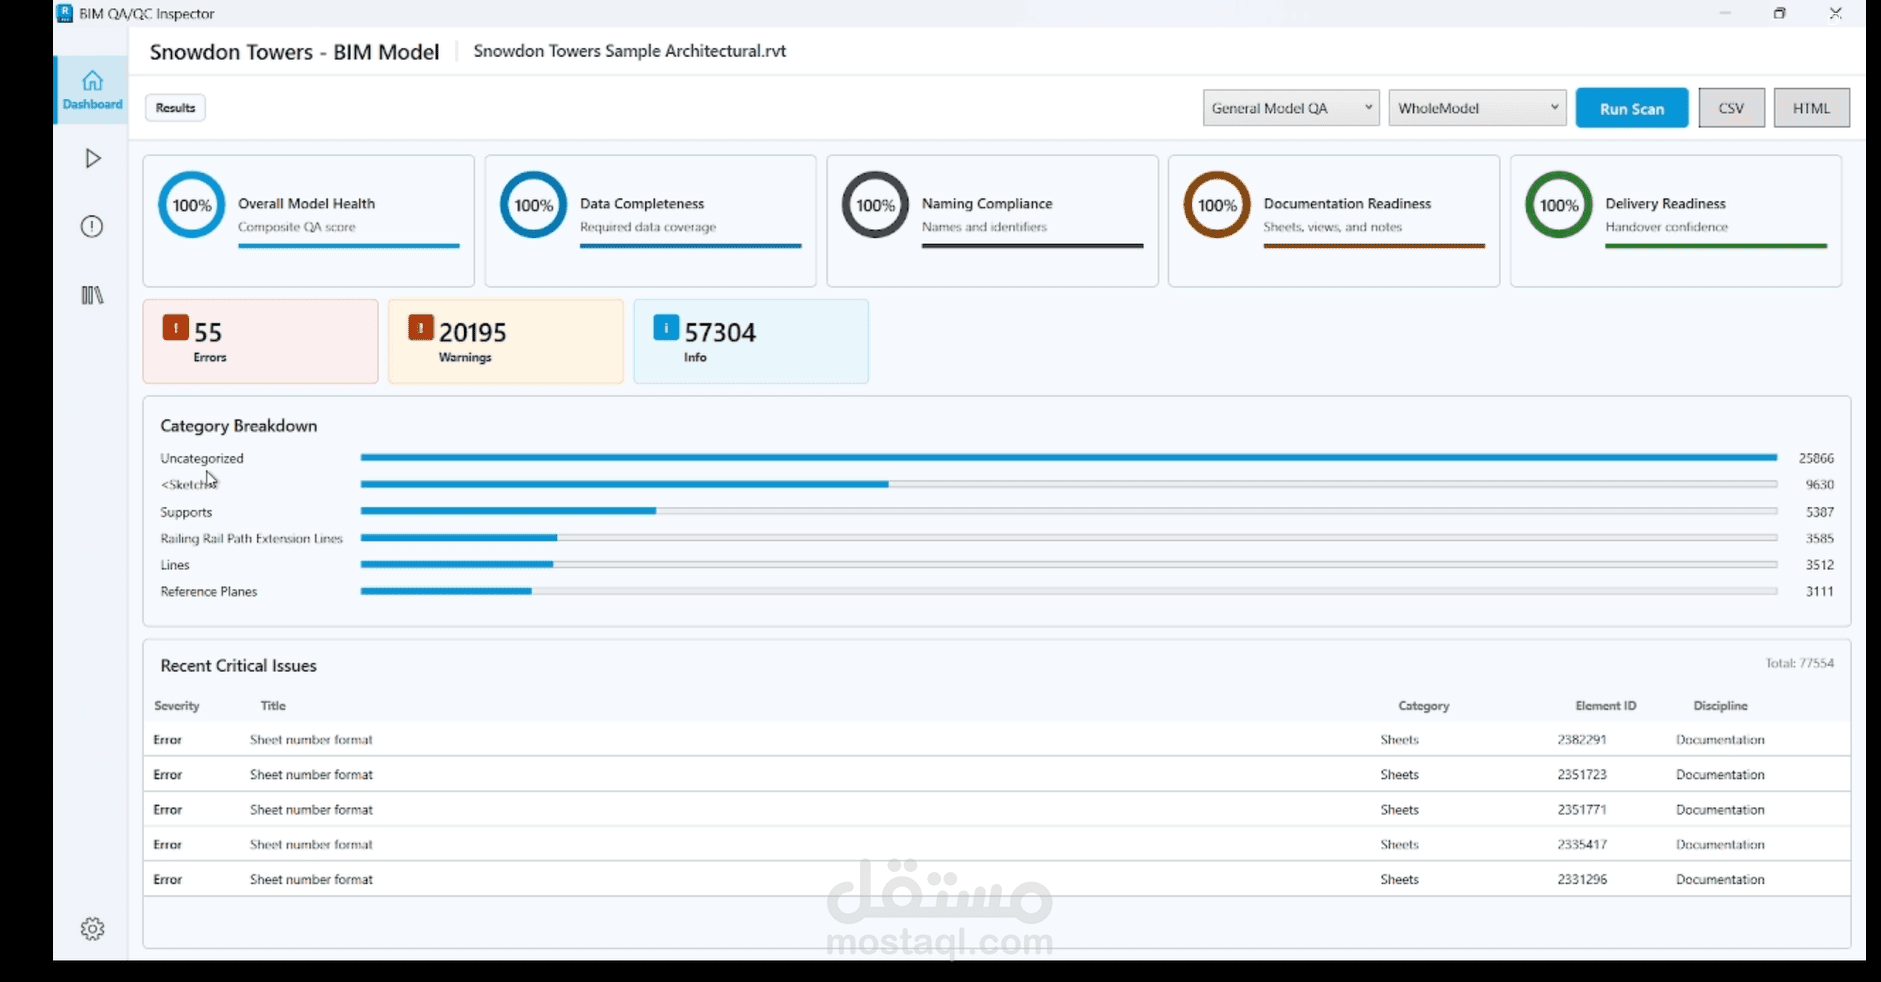Screen dimensions: 1881x982
Task: Click the run/play sidebar icon
Action: 93,158
